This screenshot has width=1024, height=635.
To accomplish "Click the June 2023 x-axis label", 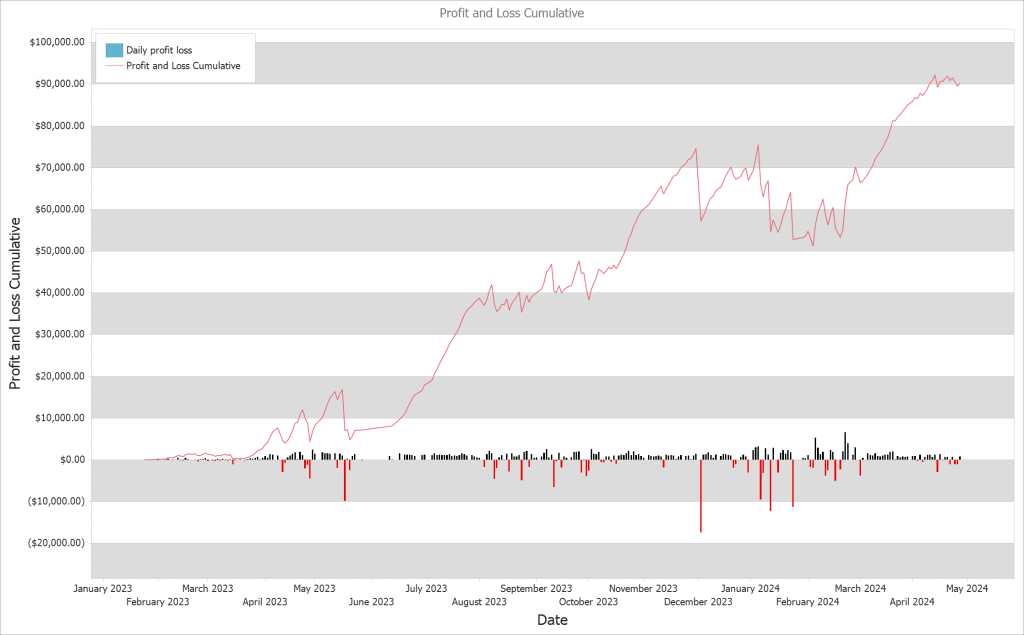I will click(x=370, y=601).
